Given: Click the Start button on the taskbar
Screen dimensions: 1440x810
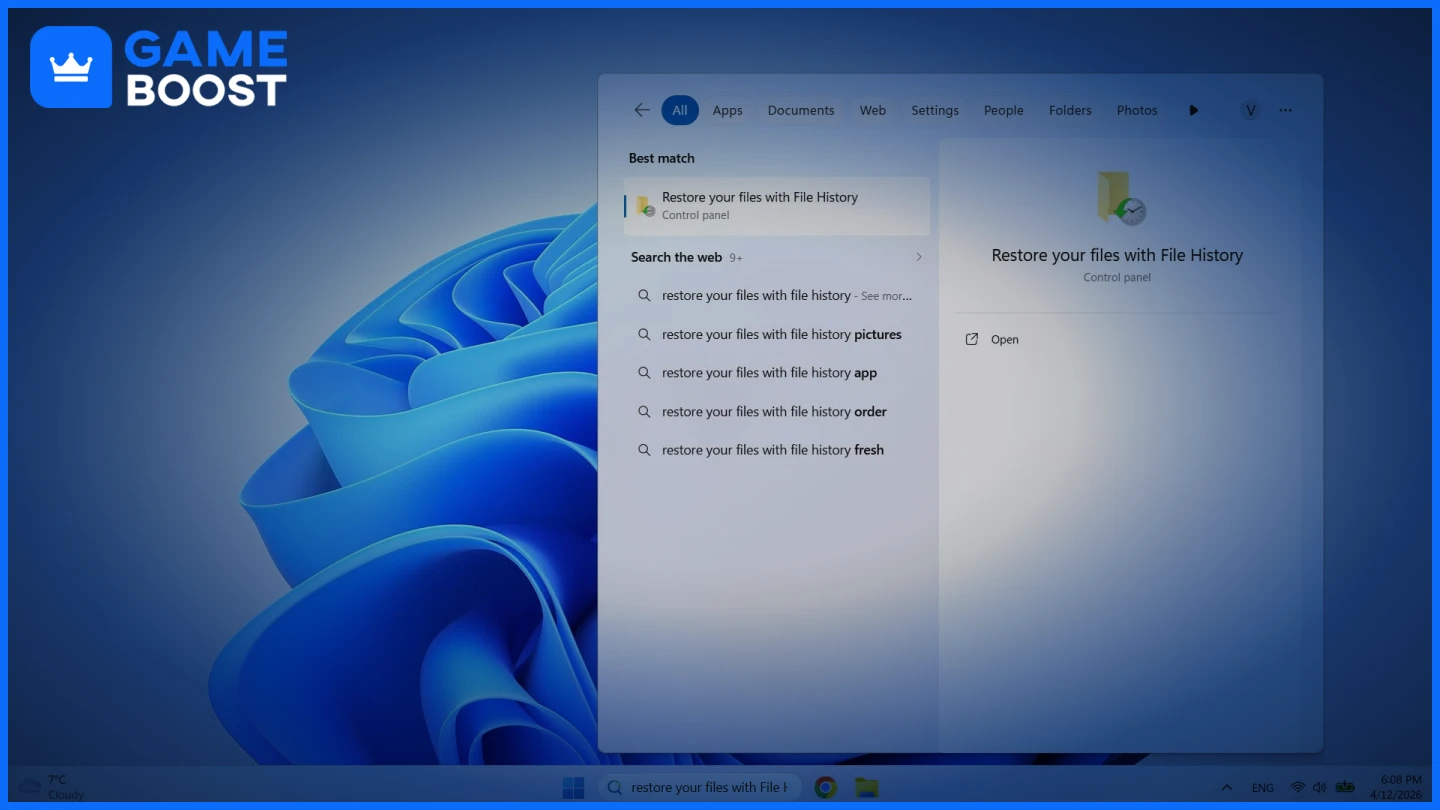Looking at the screenshot, I should coord(572,787).
